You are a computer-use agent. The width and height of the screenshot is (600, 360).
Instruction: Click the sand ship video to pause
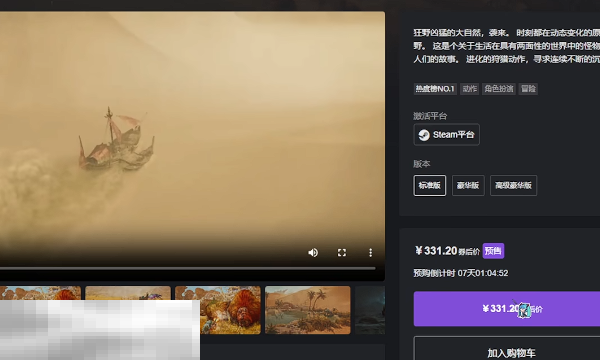coord(192,134)
